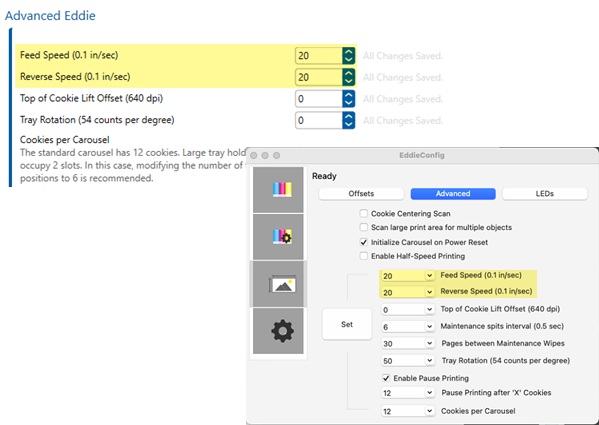Select the cartridge settings gear icon in sidebar
This screenshot has width=599, height=425.
pos(278,237)
